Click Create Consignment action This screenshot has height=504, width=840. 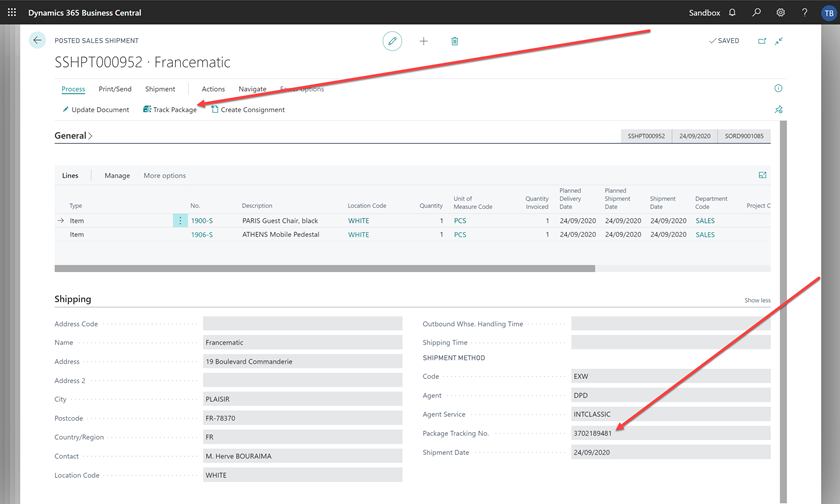click(x=248, y=110)
